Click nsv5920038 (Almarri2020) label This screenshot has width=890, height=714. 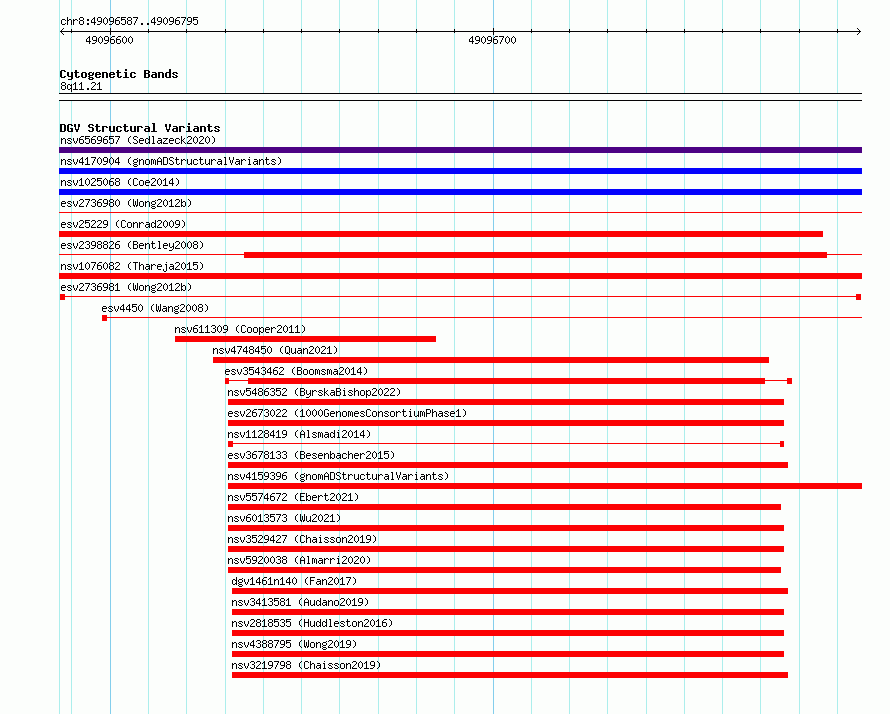299,560
